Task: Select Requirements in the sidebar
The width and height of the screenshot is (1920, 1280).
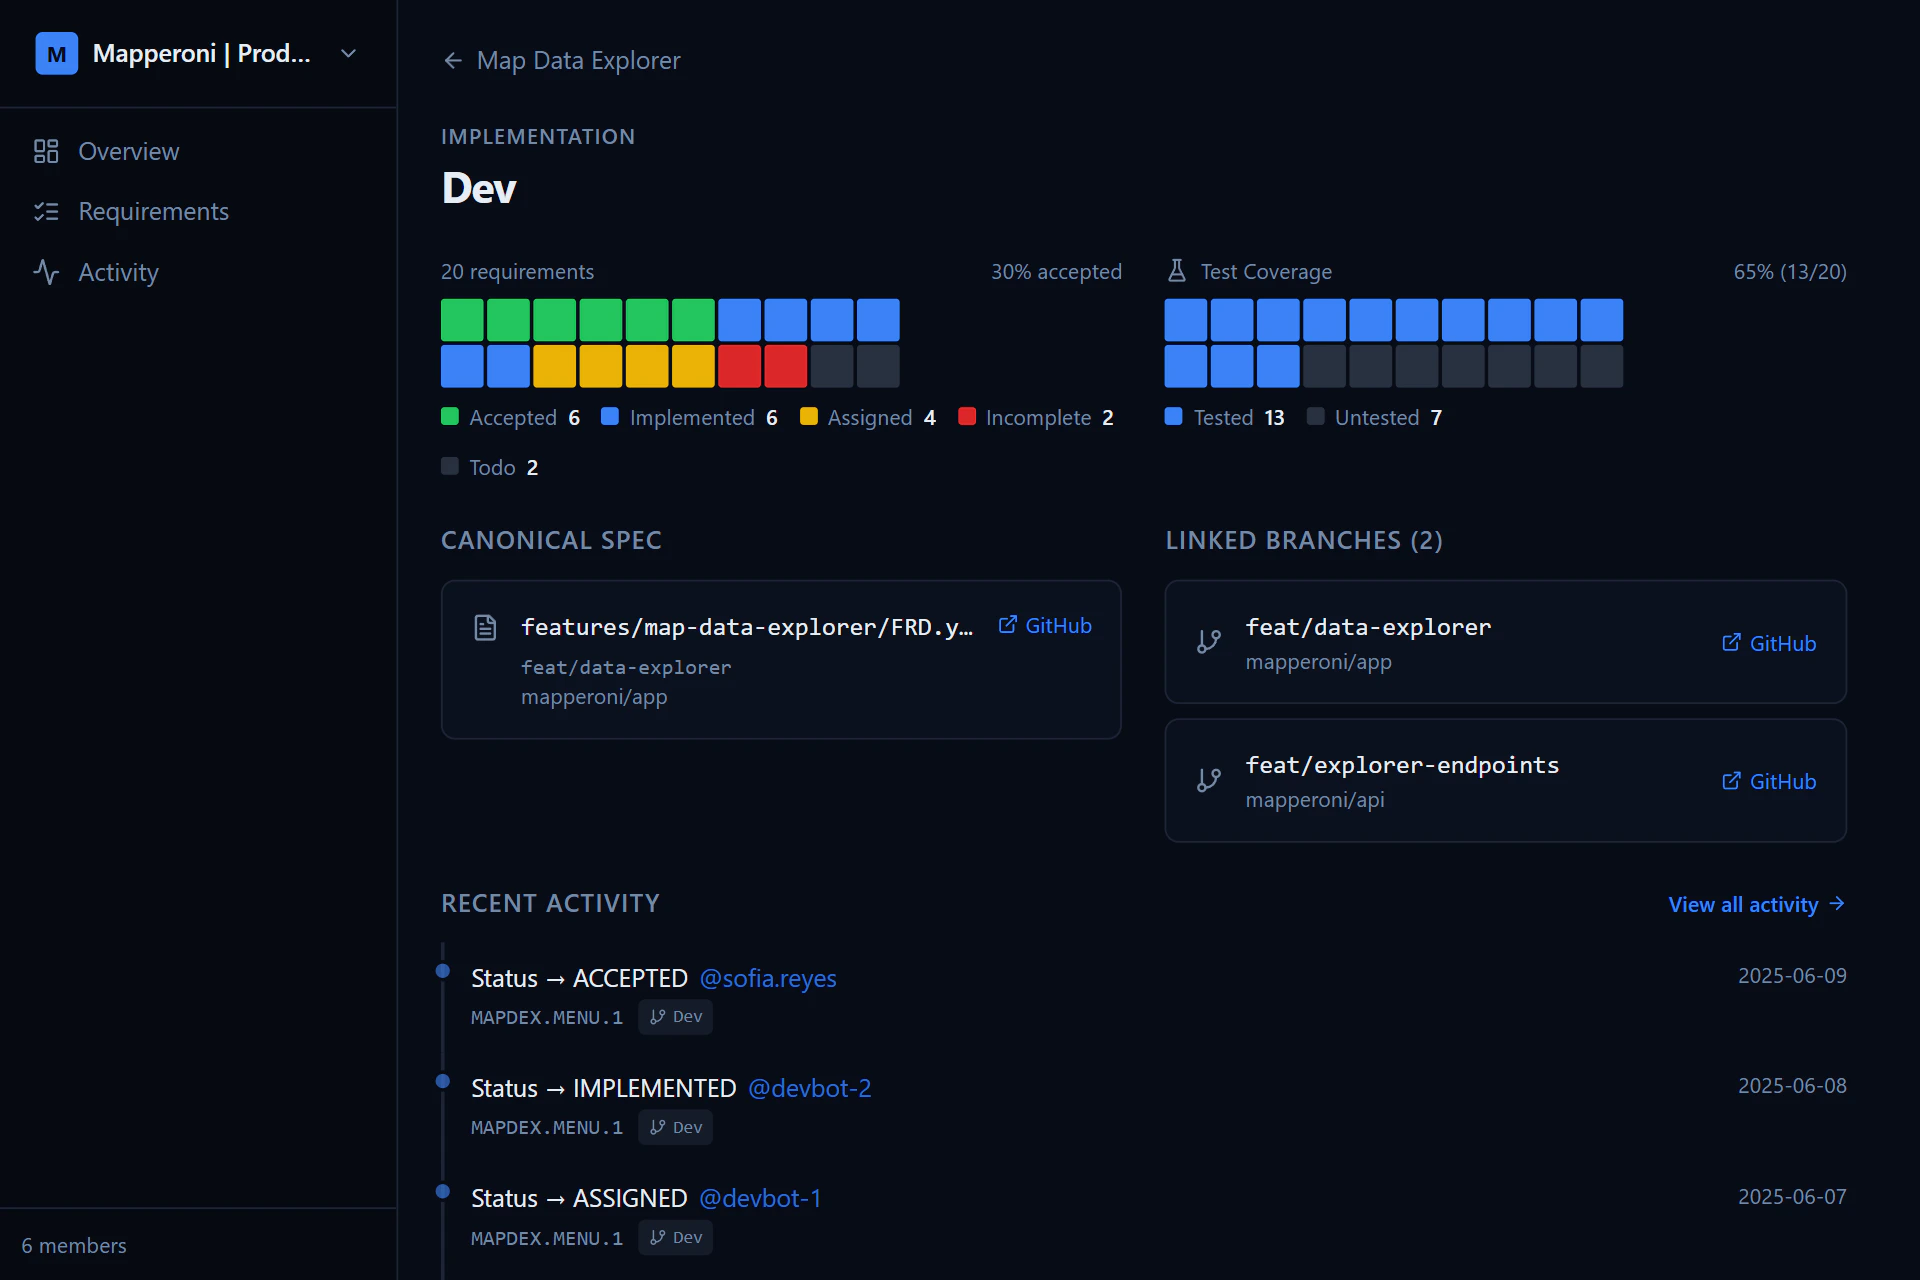Action: pyautogui.click(x=154, y=211)
